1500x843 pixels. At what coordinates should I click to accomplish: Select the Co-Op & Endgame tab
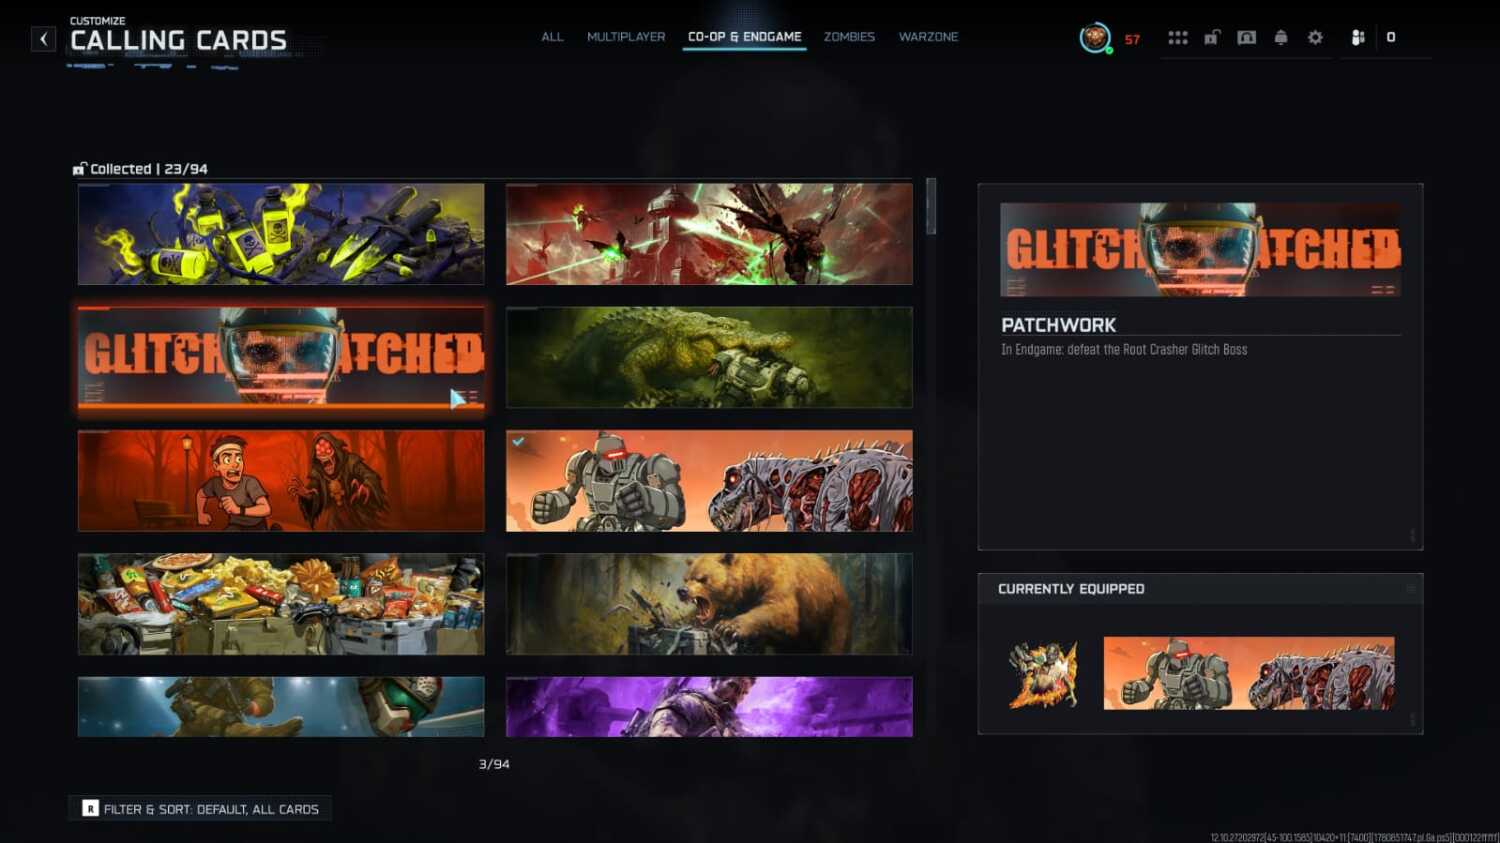click(x=744, y=37)
